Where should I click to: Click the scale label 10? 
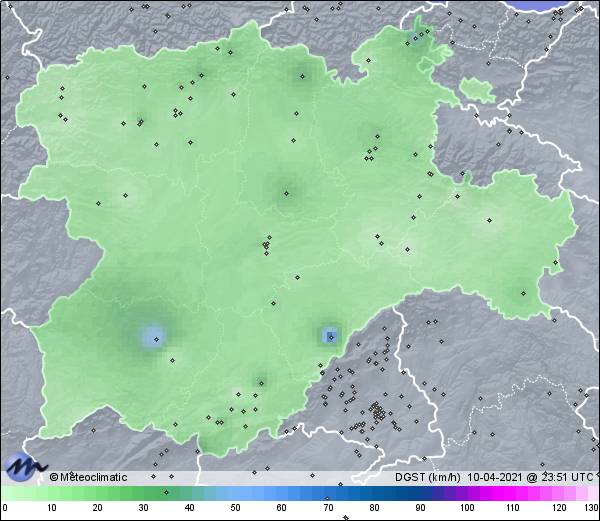(x=52, y=508)
